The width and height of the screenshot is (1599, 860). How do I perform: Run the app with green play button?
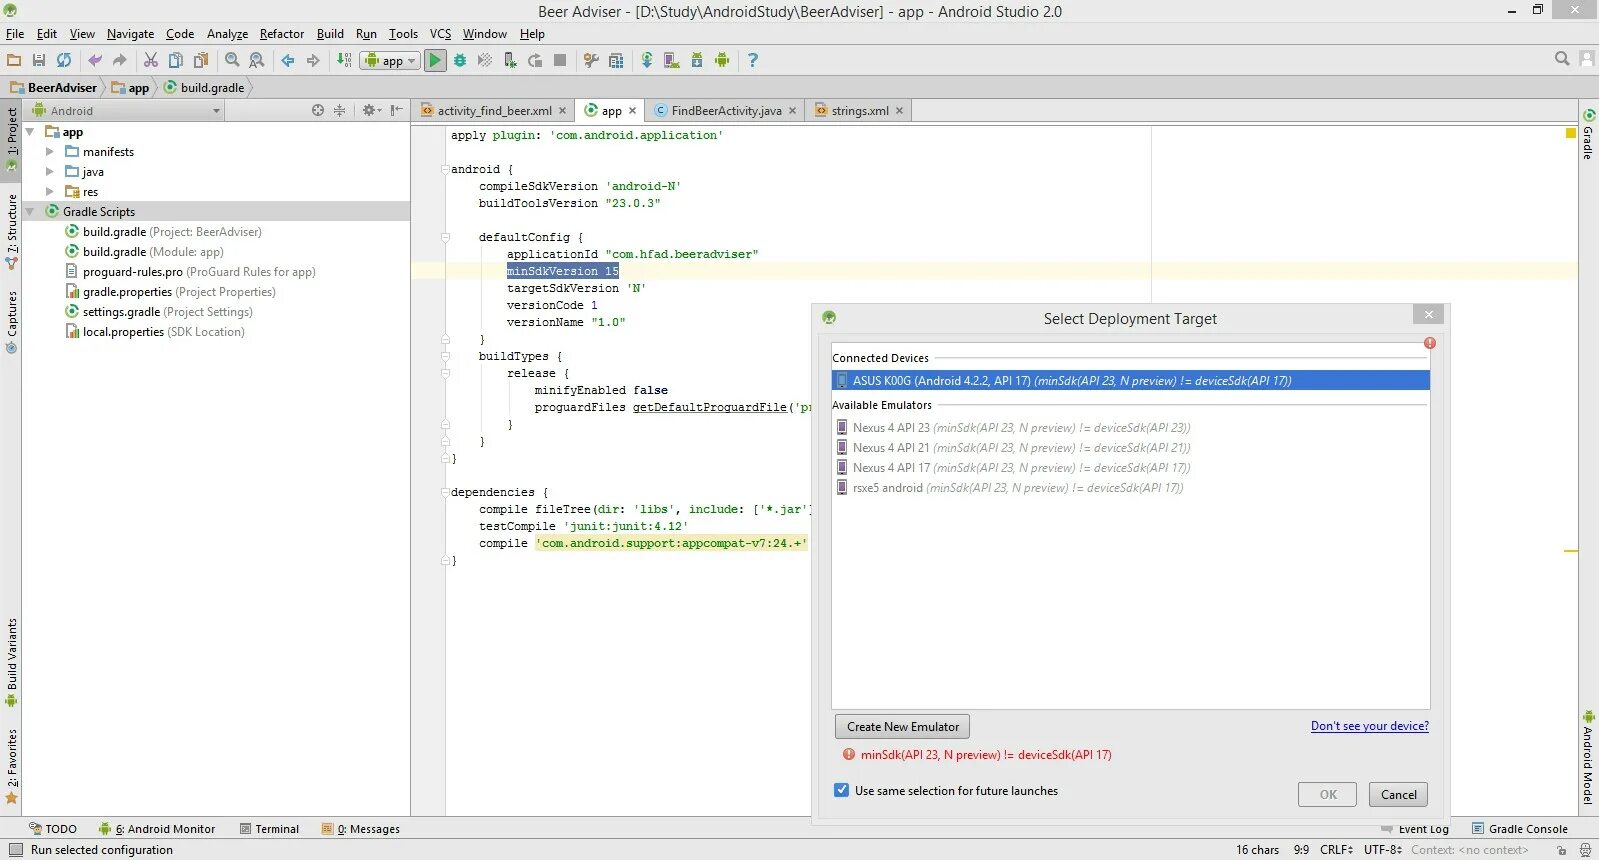(x=435, y=60)
